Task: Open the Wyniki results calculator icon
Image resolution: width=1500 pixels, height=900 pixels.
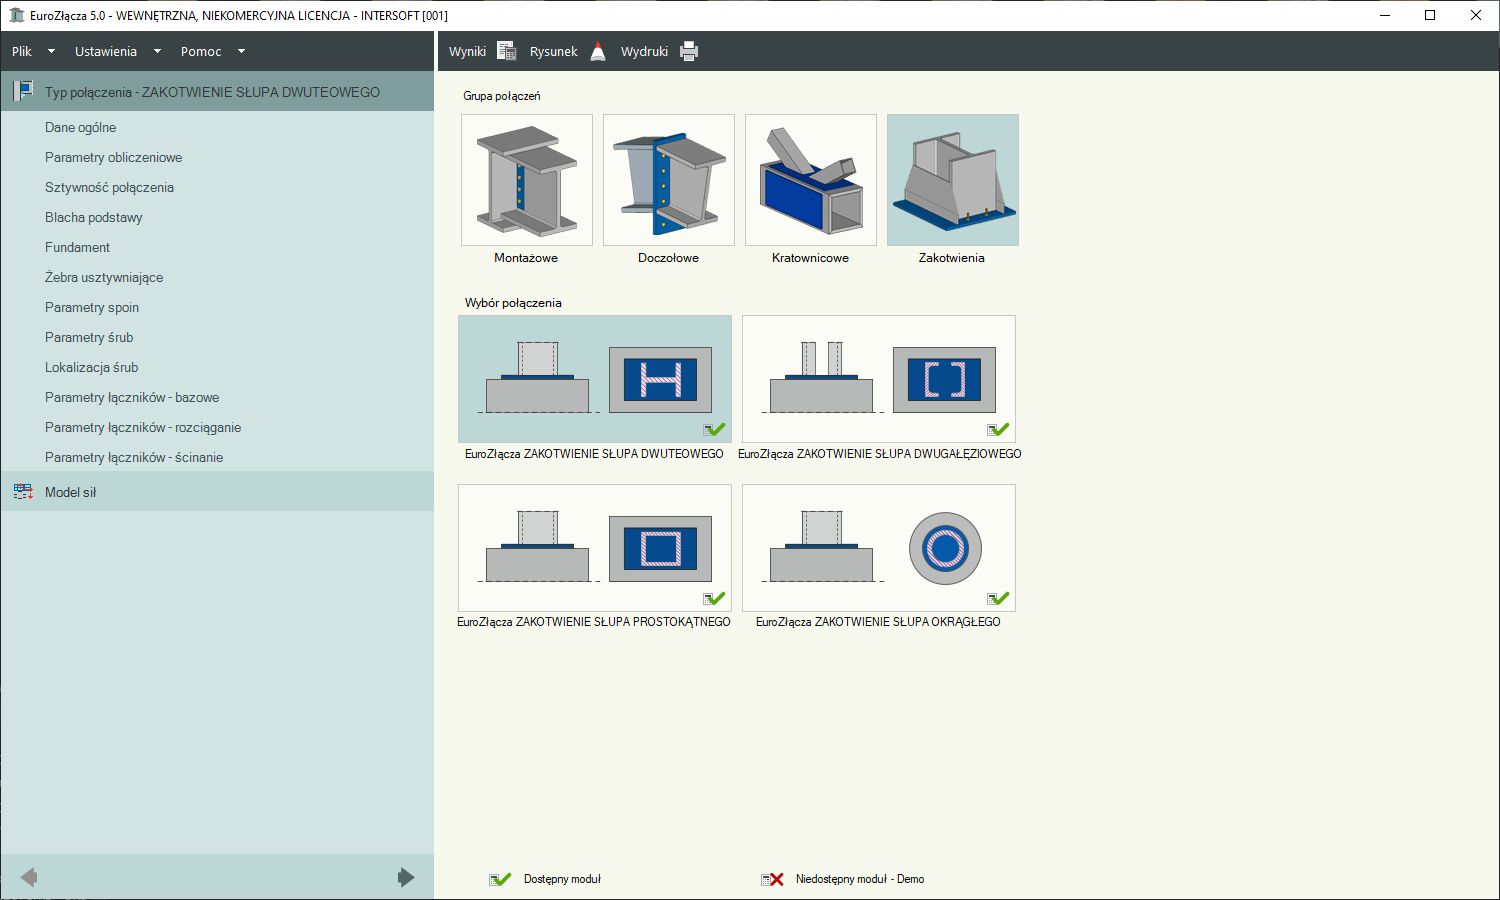Action: [506, 51]
